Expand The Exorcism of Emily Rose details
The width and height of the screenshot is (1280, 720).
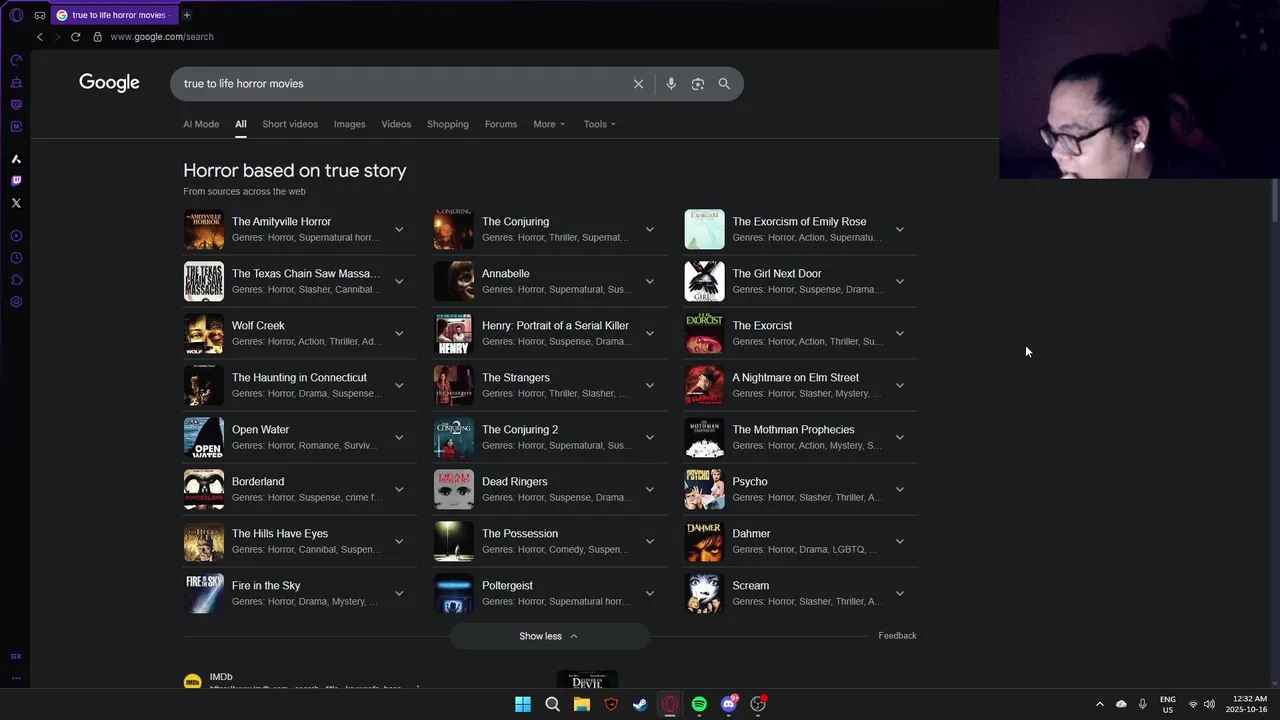[x=899, y=229]
